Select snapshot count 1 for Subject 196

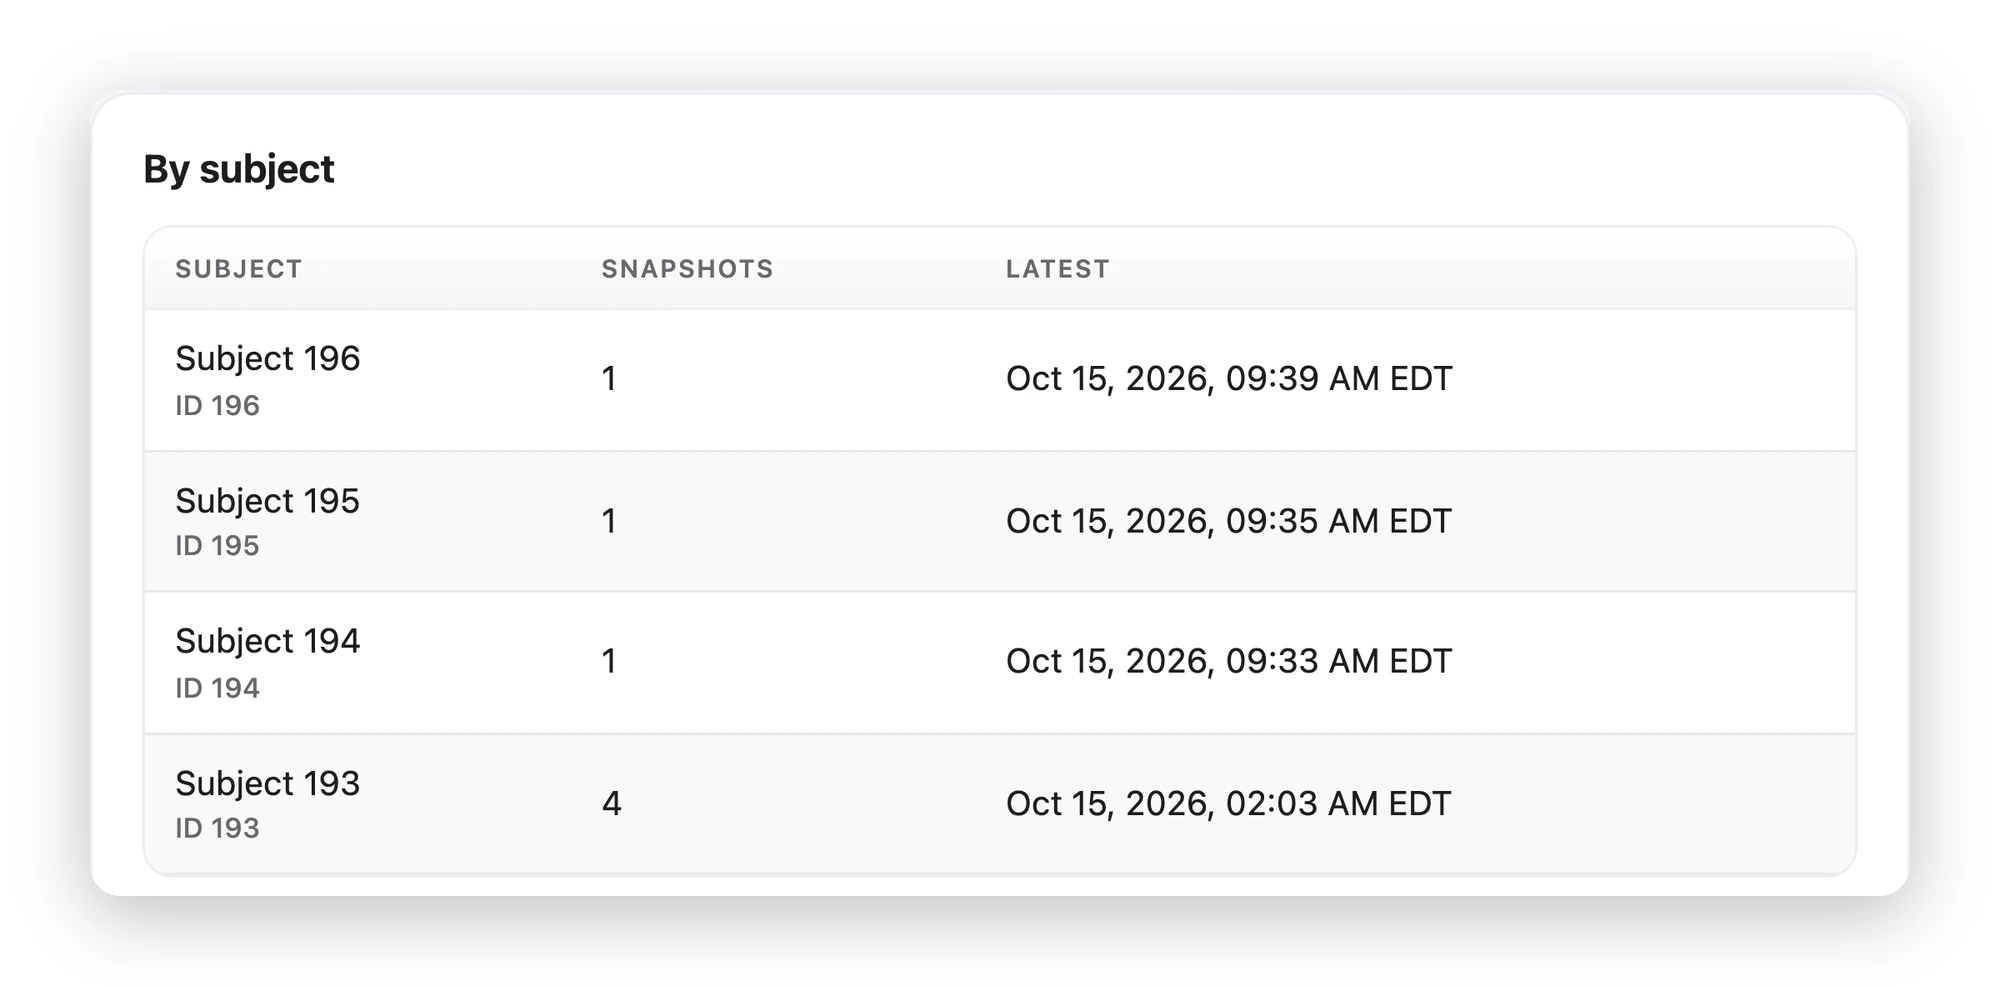[608, 379]
